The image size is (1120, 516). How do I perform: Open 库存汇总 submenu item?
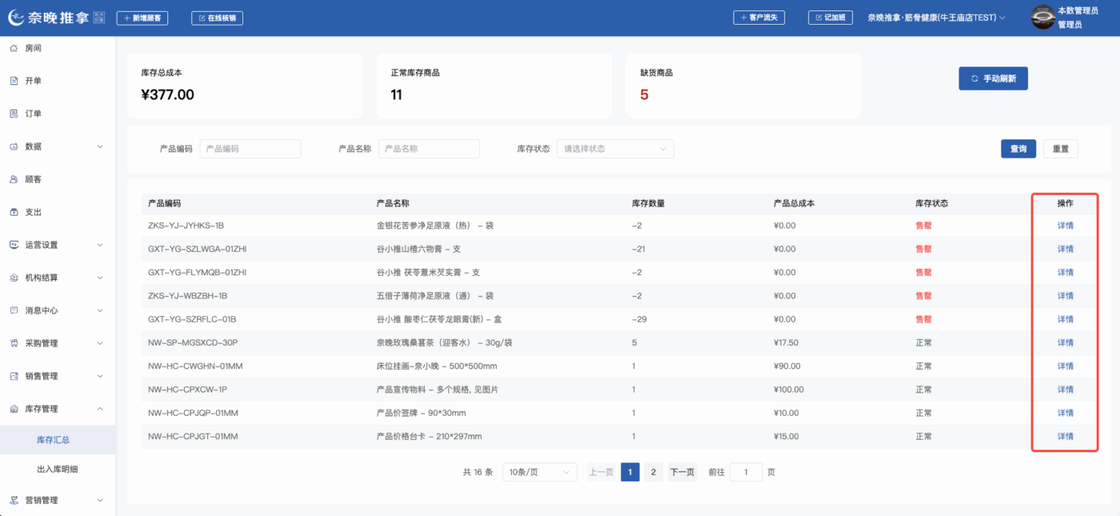[58, 440]
